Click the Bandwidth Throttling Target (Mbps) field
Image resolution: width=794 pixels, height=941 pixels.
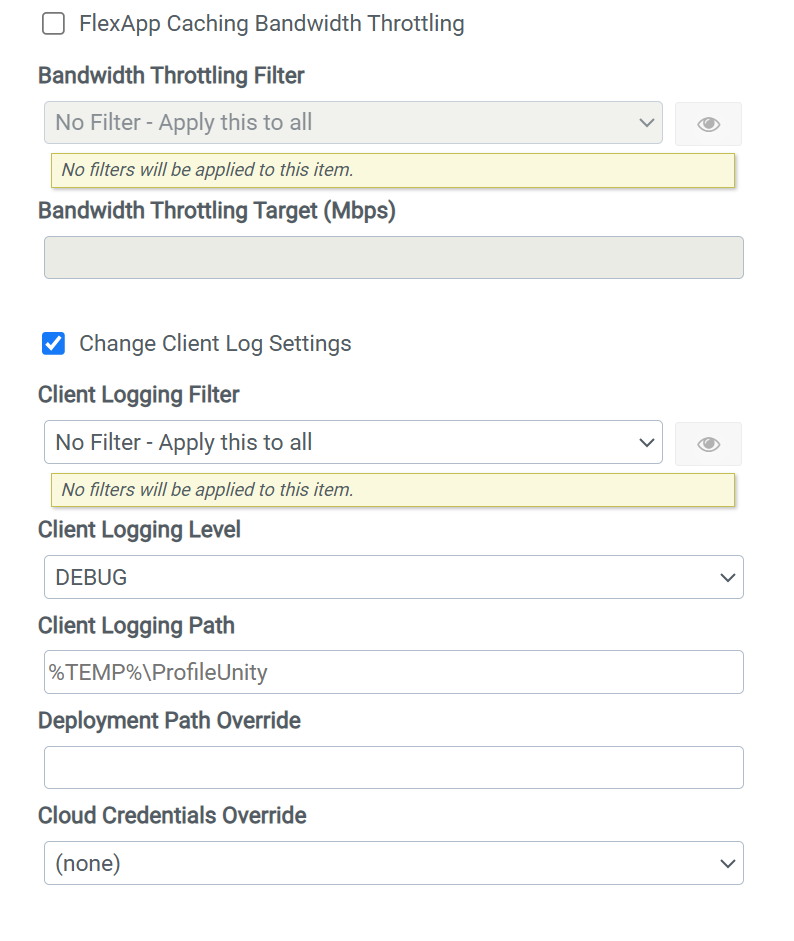[394, 257]
